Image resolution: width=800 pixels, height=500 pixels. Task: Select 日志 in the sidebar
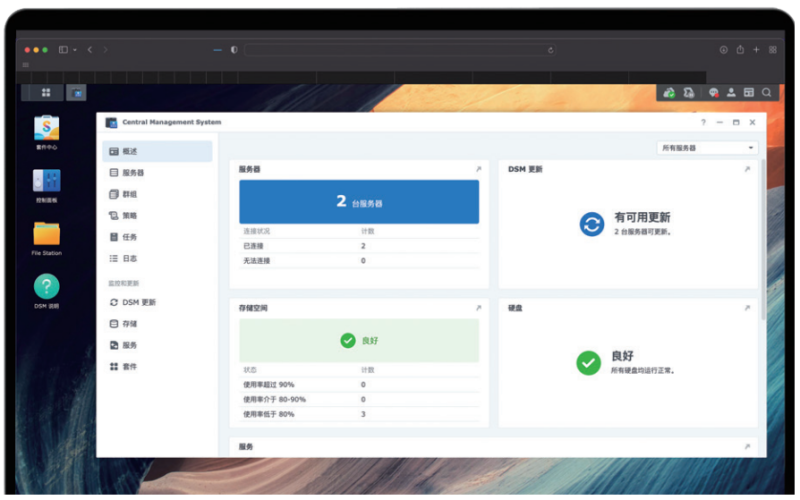[x=157, y=259]
